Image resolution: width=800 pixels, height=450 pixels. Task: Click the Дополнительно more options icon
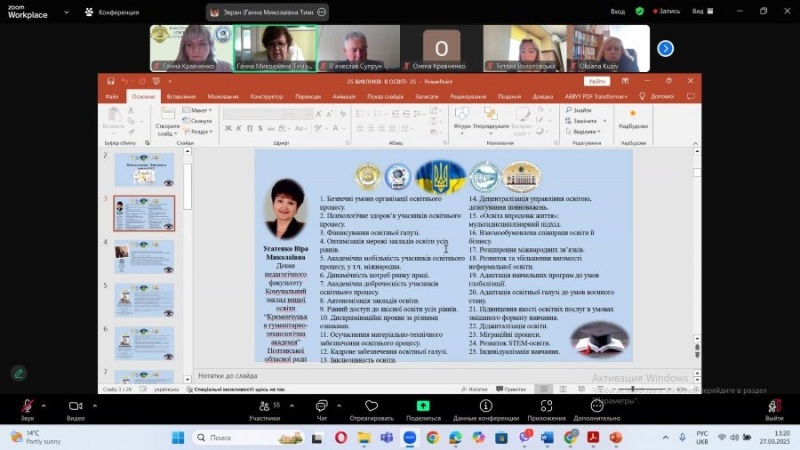click(x=596, y=406)
